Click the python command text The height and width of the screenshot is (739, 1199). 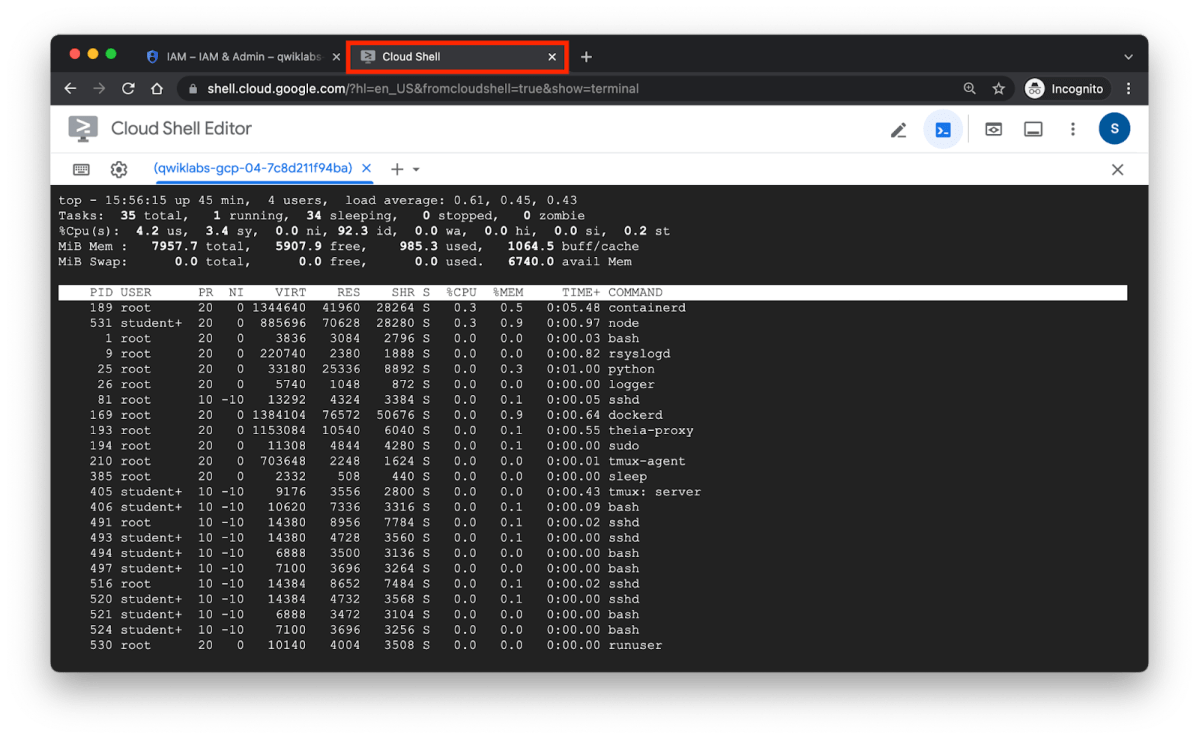point(631,369)
